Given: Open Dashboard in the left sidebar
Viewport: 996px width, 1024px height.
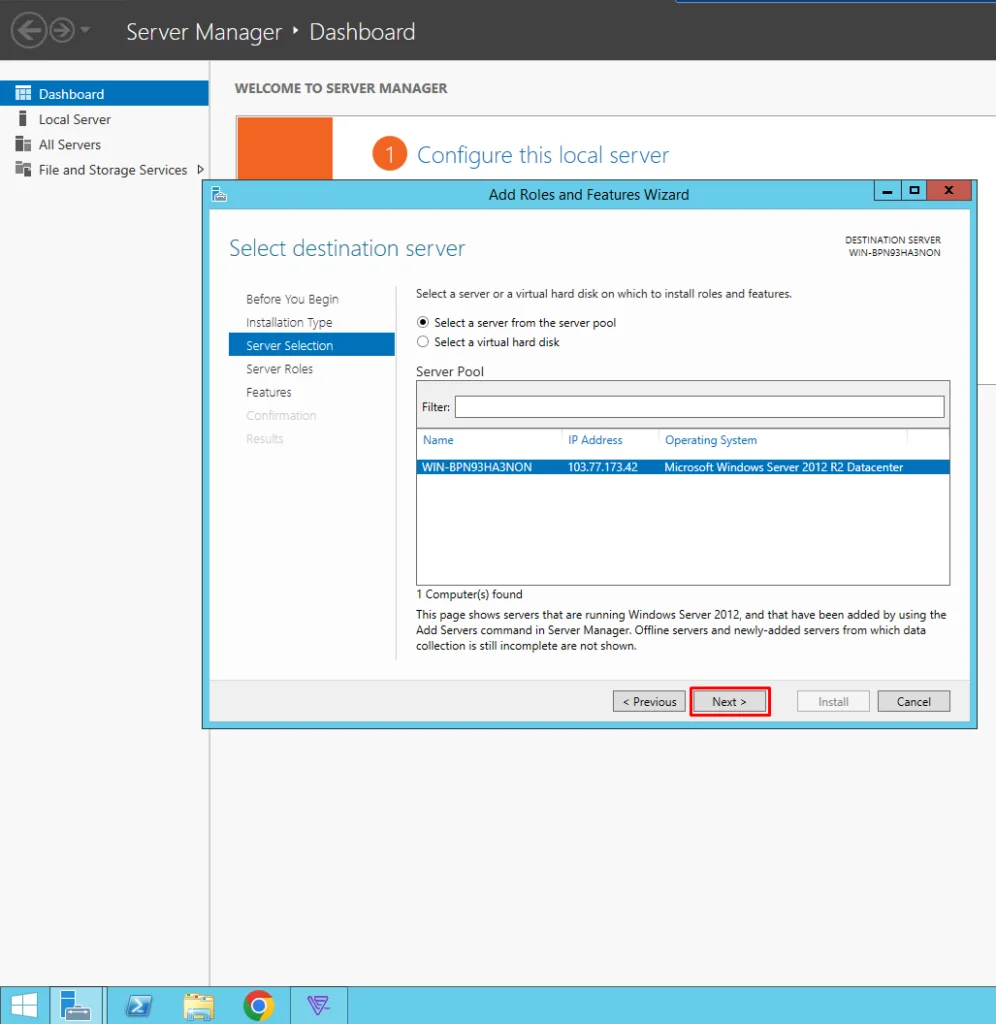Looking at the screenshot, I should click(104, 93).
